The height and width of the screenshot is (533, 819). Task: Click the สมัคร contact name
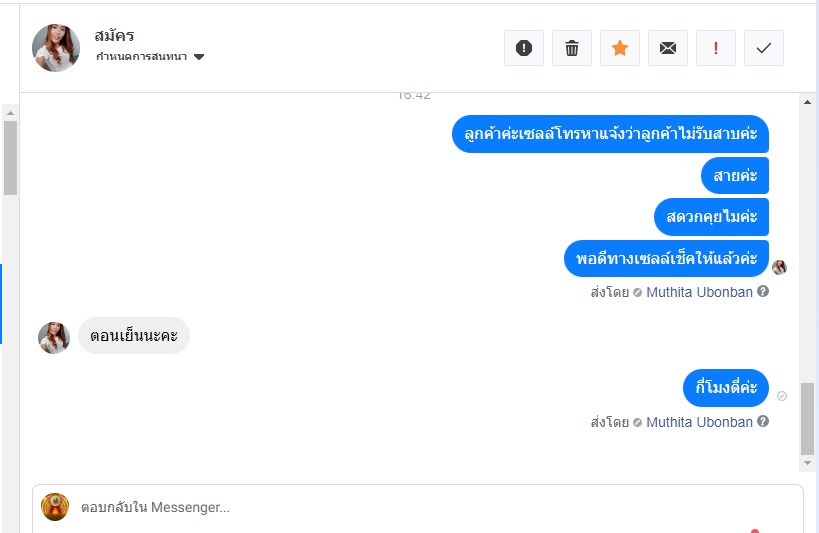pos(114,36)
